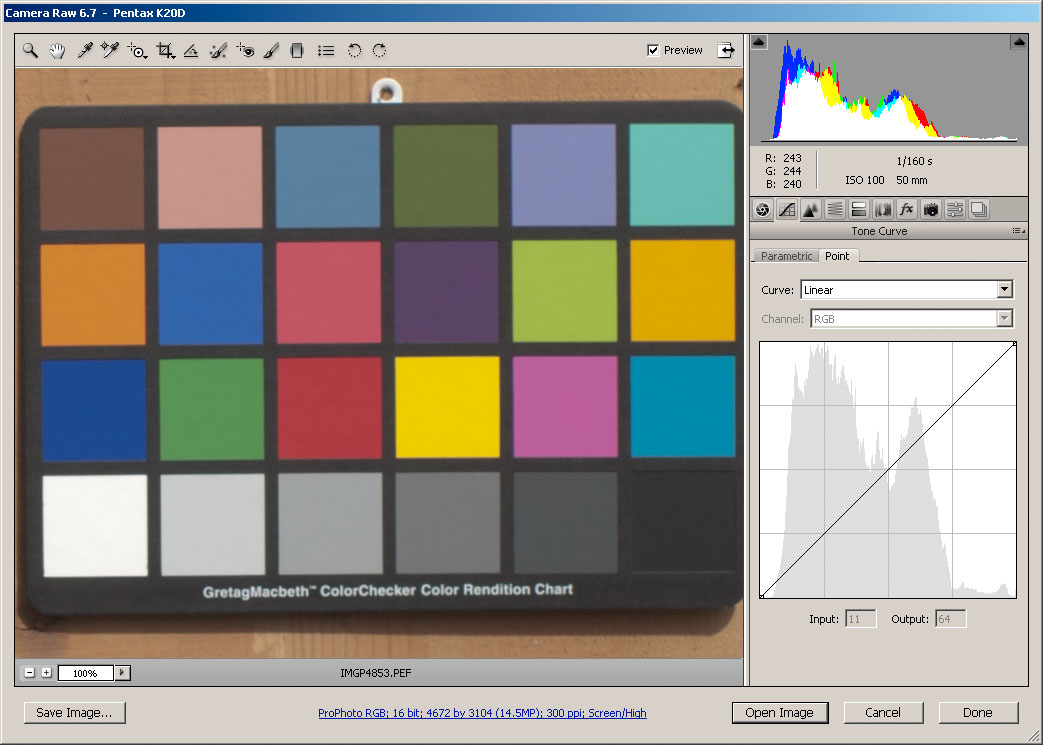Uncheck the Preview checkbox

point(653,51)
